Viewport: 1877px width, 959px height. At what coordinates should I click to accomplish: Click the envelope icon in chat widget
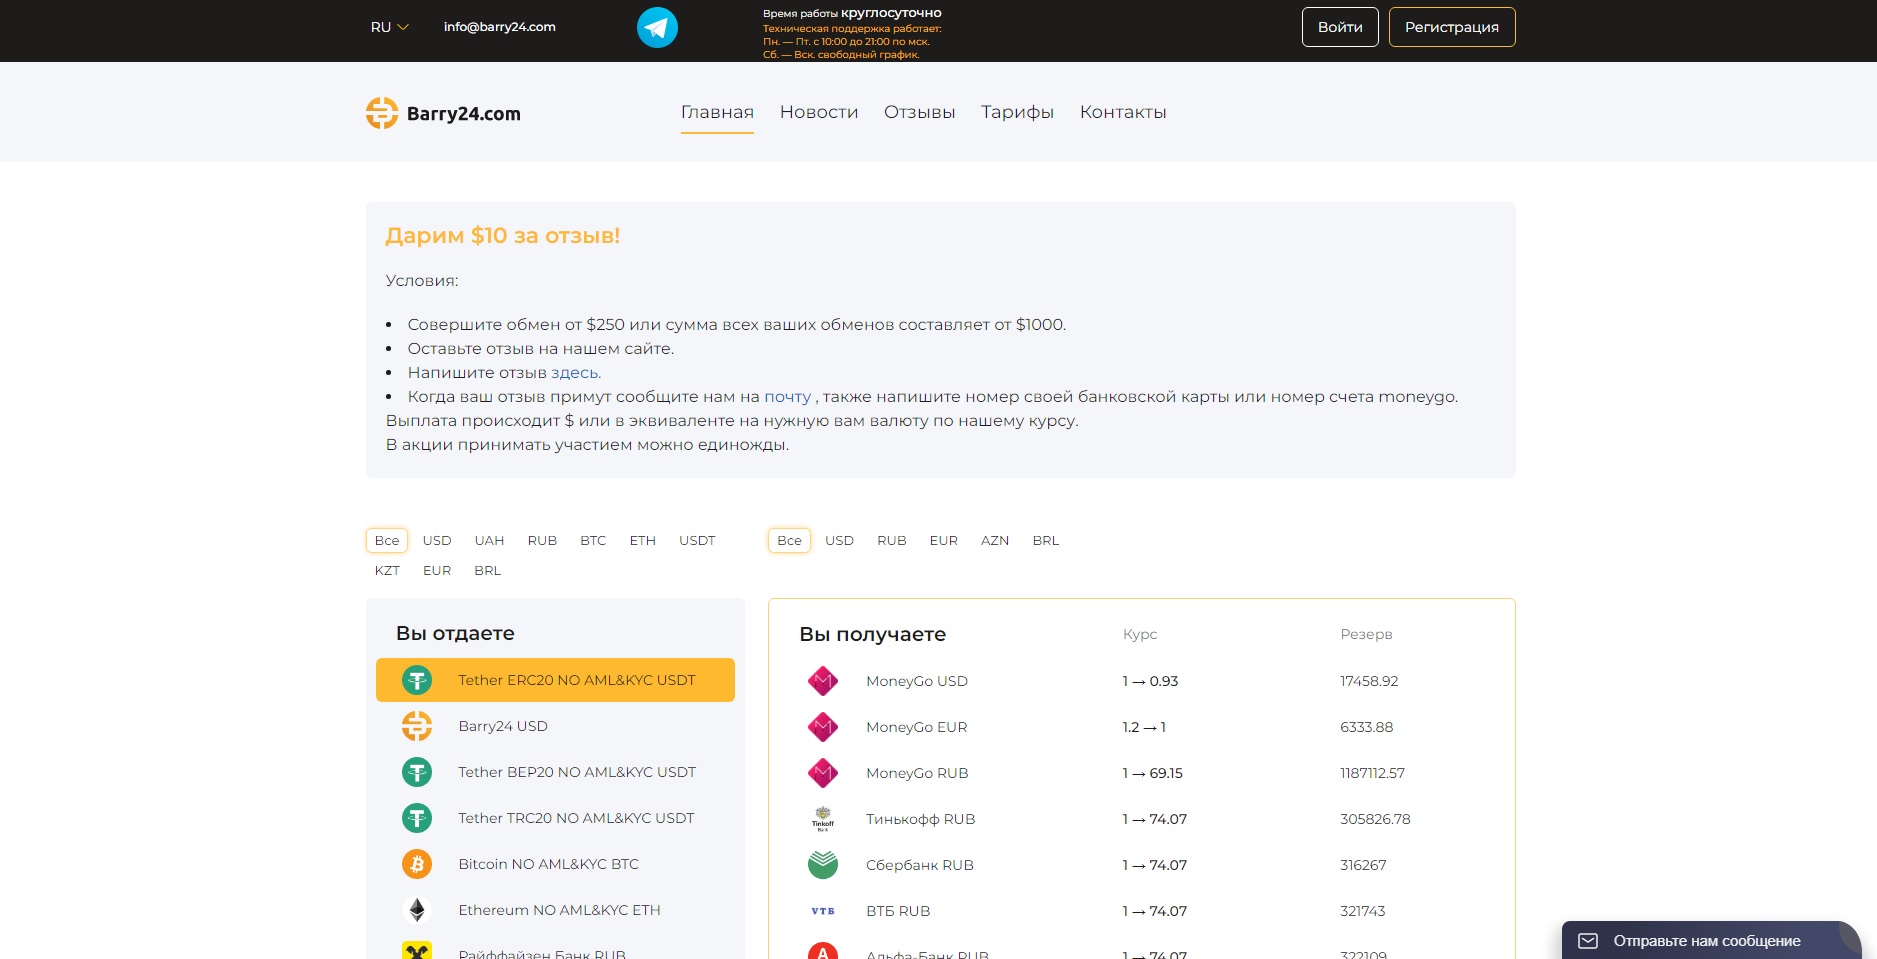(x=1588, y=941)
